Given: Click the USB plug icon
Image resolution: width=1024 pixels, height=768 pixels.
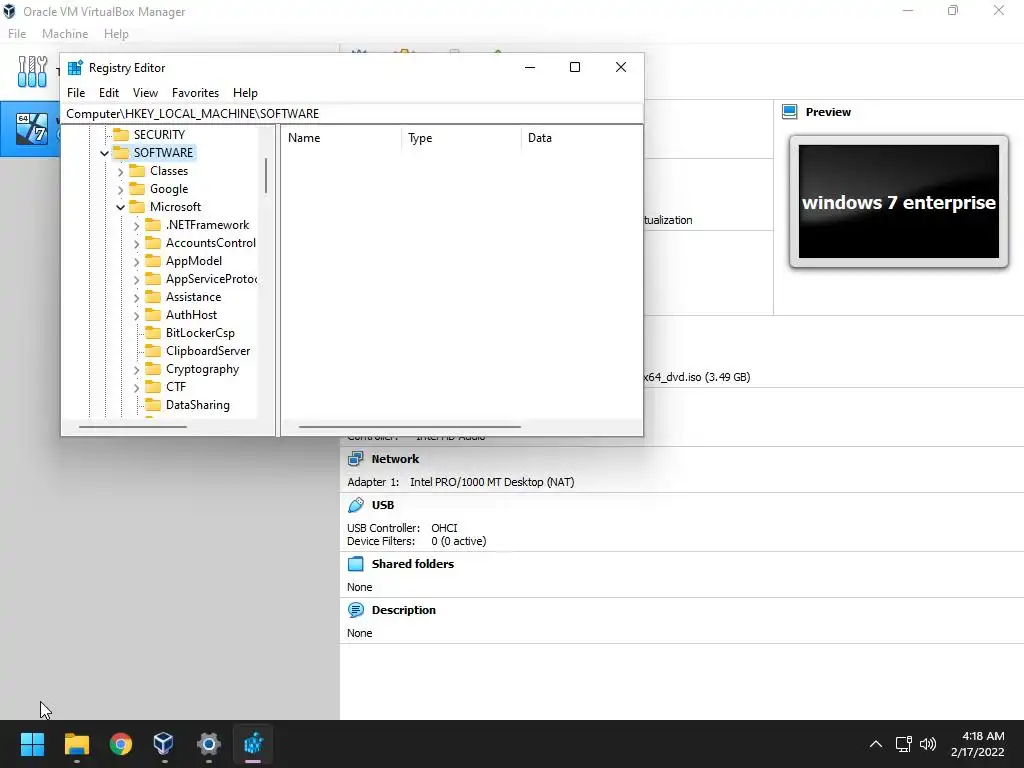Looking at the screenshot, I should 356,505.
